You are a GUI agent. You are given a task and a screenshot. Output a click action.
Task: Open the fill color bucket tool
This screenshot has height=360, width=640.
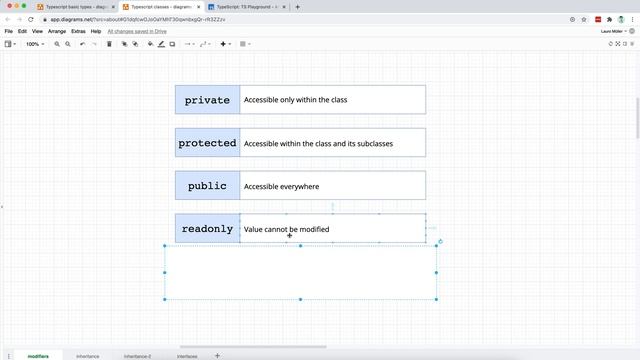[x=150, y=44]
